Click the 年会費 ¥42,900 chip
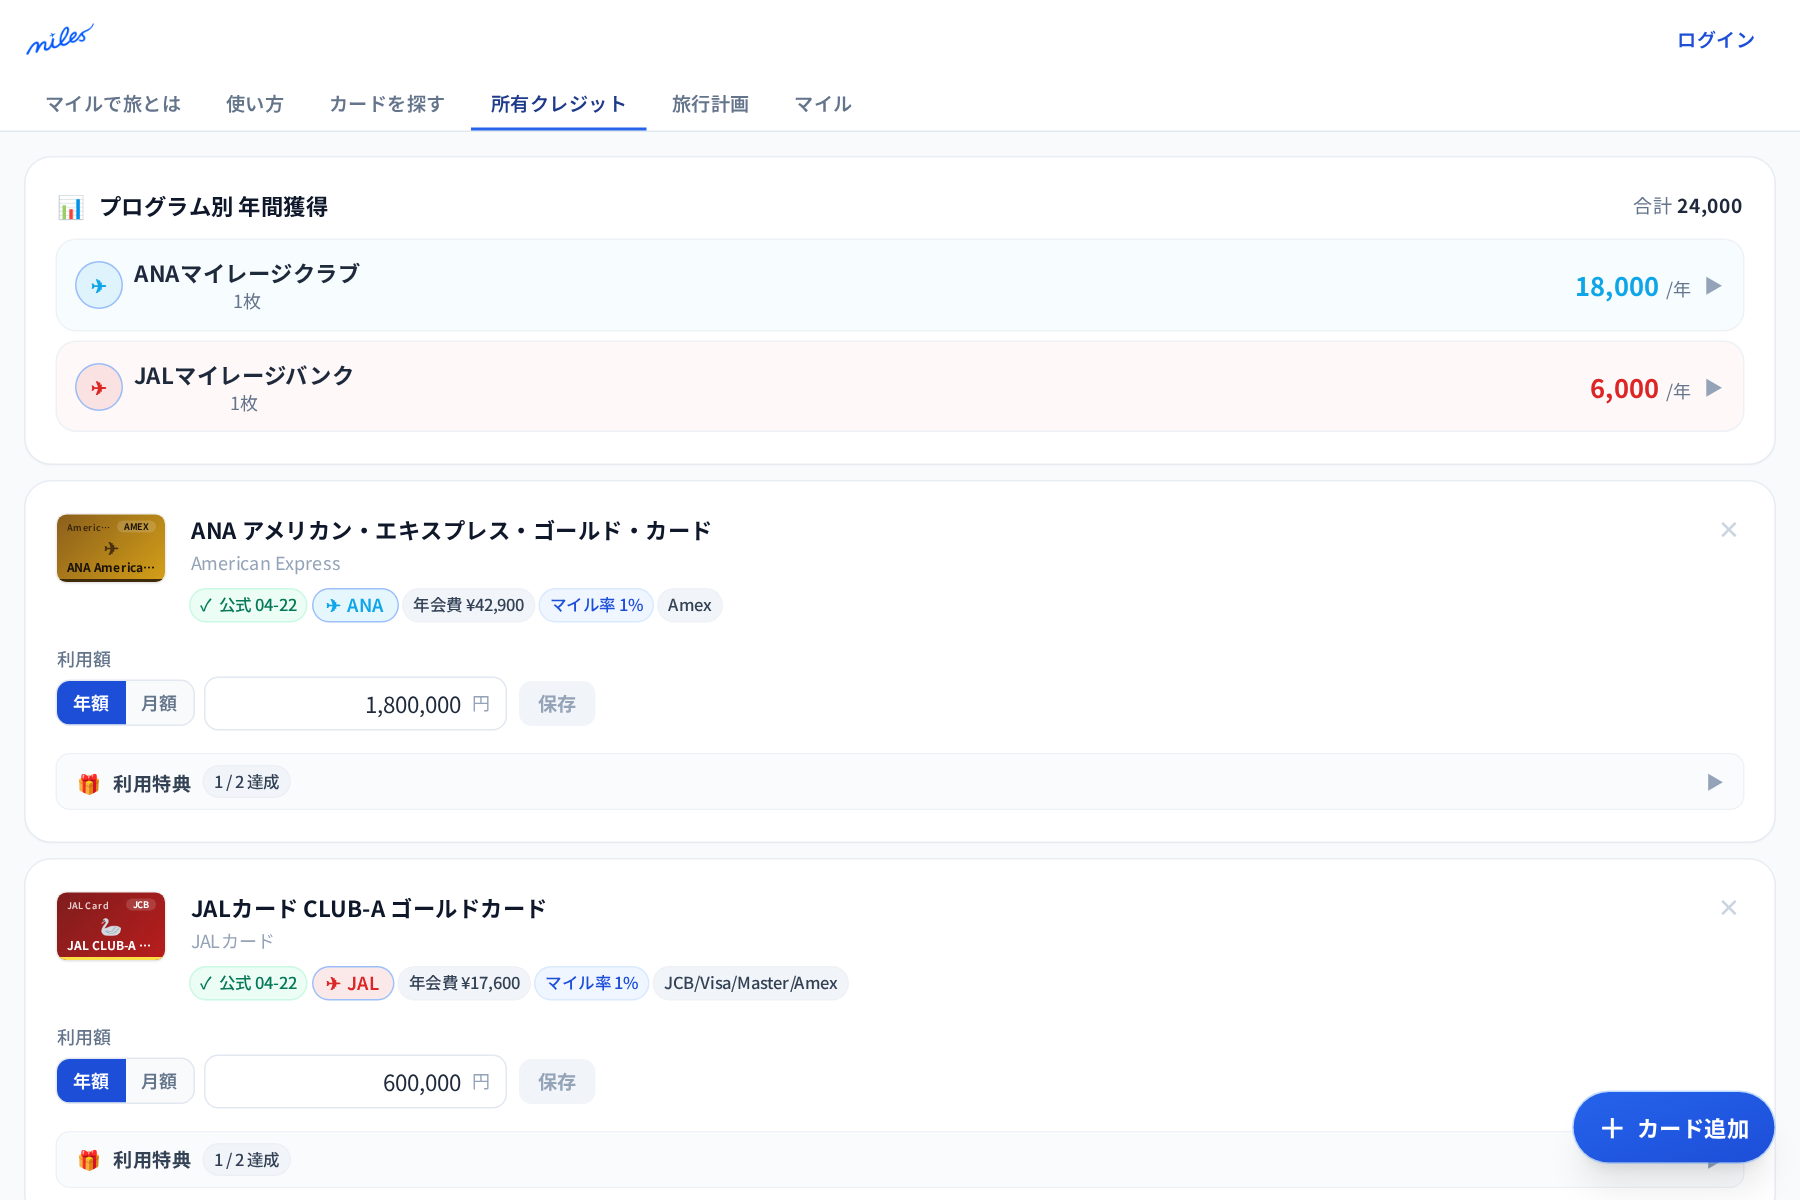The width and height of the screenshot is (1800, 1200). [468, 605]
